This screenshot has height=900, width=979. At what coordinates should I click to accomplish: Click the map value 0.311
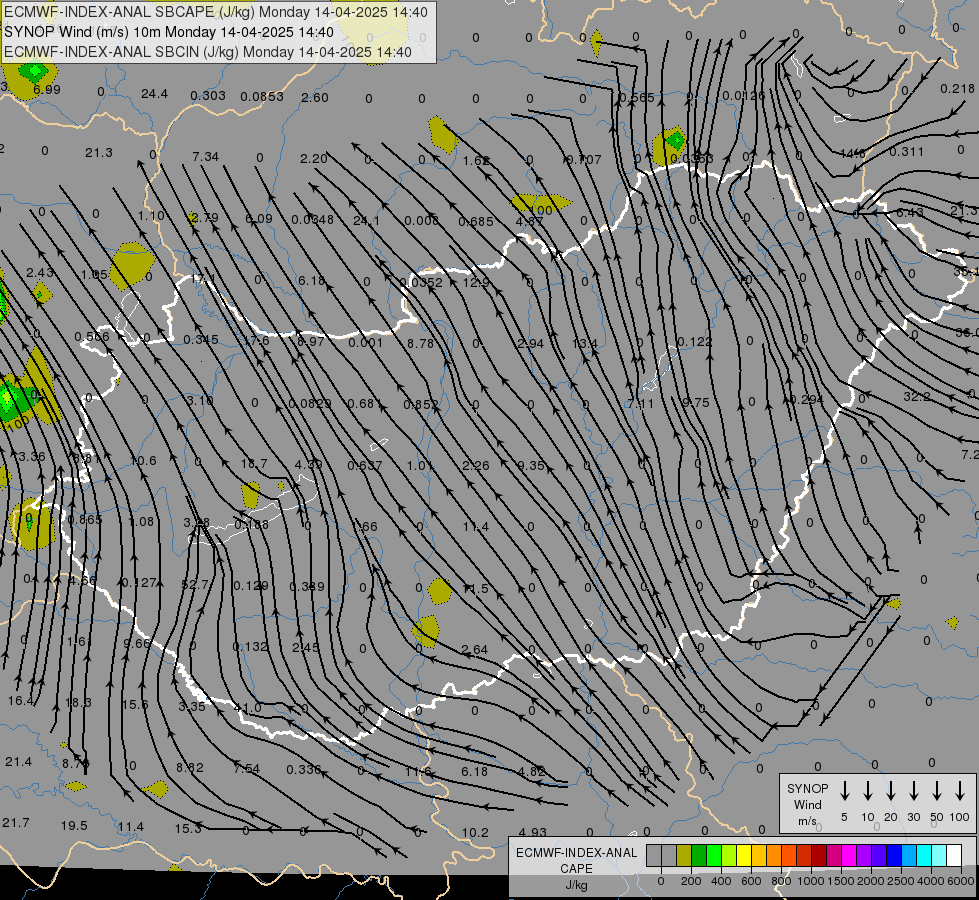pos(907,152)
